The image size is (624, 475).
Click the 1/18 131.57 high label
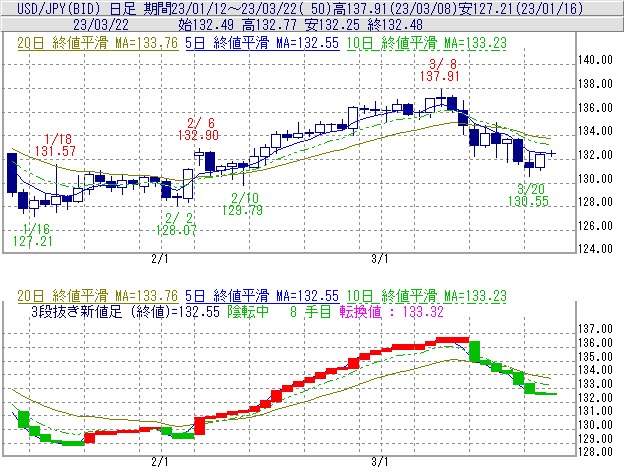pos(55,145)
